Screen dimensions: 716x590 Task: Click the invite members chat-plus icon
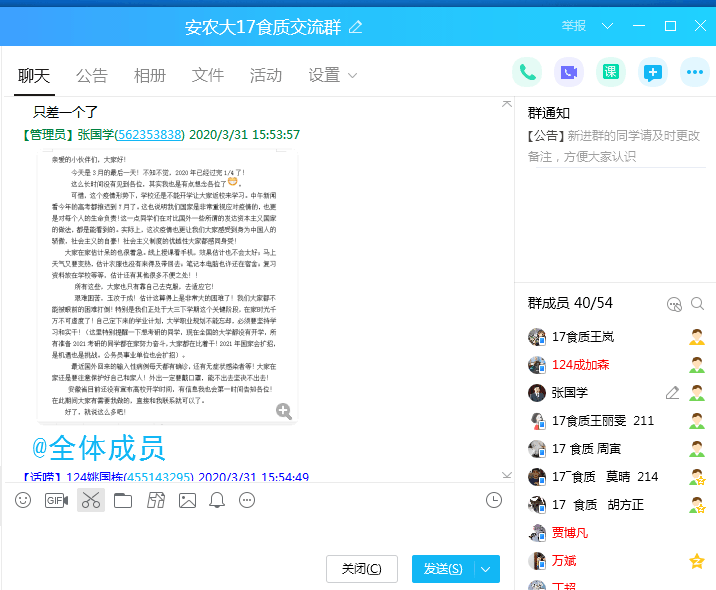pyautogui.click(x=652, y=72)
